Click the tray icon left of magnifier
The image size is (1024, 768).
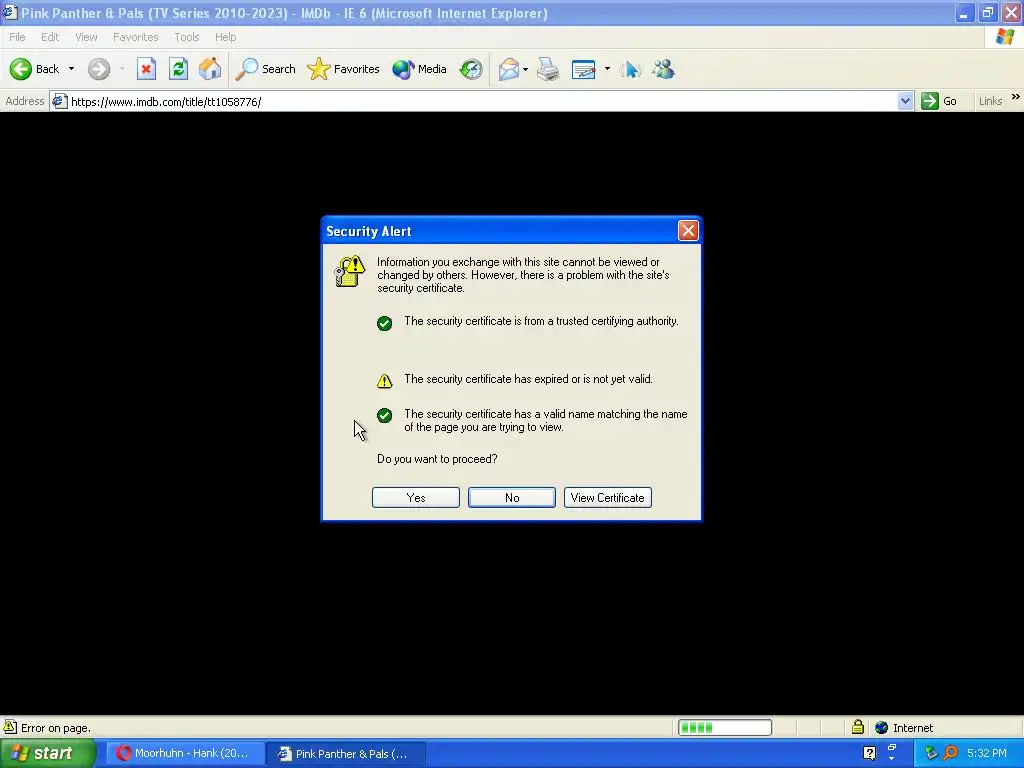click(931, 753)
